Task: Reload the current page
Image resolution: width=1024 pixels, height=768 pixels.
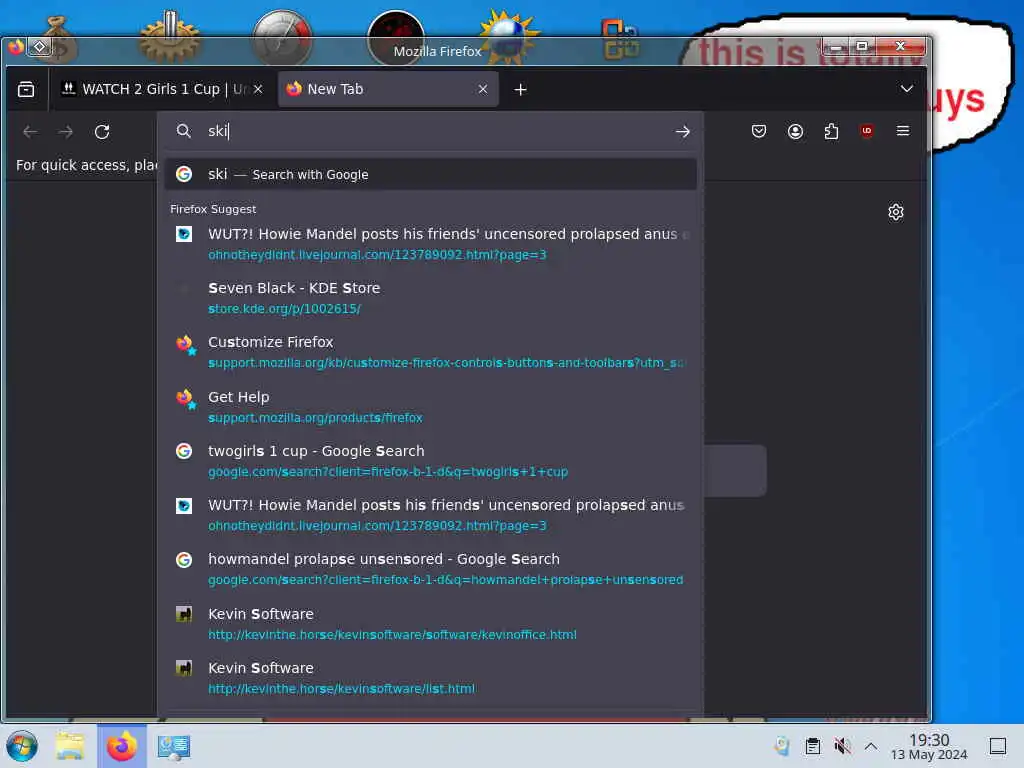Action: tap(102, 132)
